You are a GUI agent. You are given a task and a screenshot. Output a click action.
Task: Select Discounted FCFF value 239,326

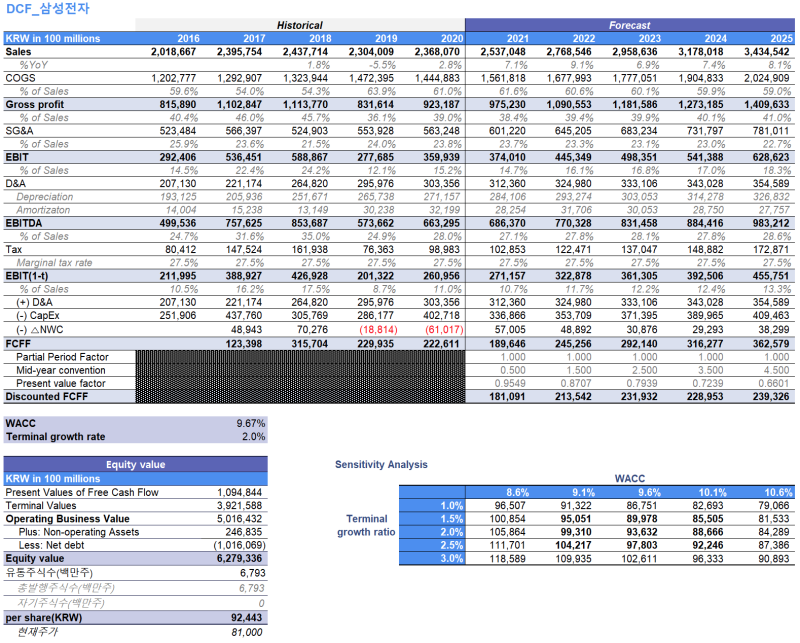click(x=770, y=397)
